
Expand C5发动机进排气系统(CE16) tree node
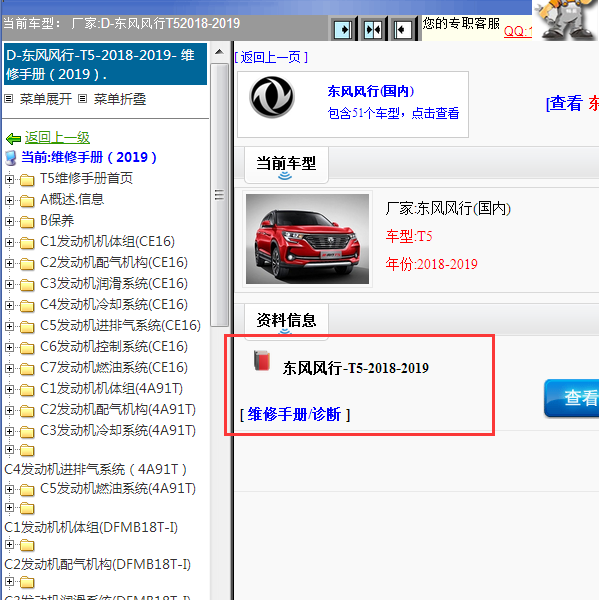9,326
